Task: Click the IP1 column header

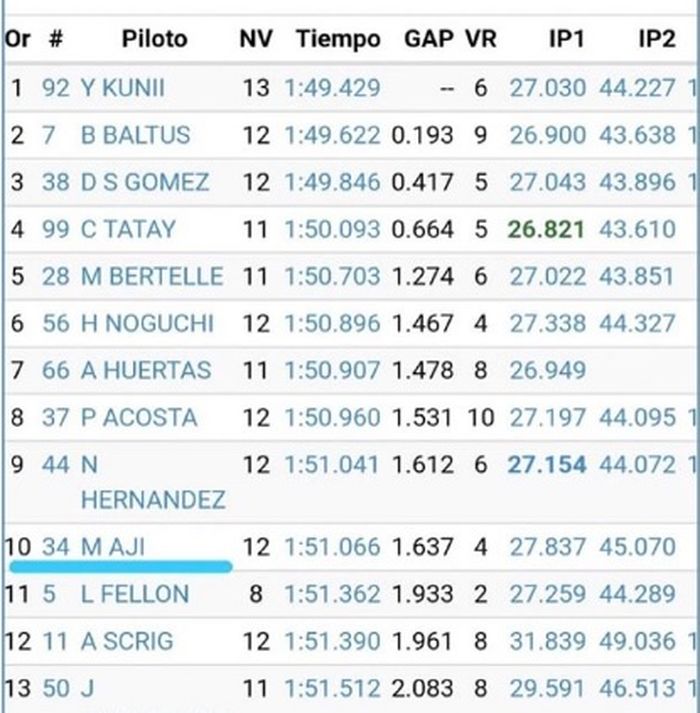Action: 566,39
